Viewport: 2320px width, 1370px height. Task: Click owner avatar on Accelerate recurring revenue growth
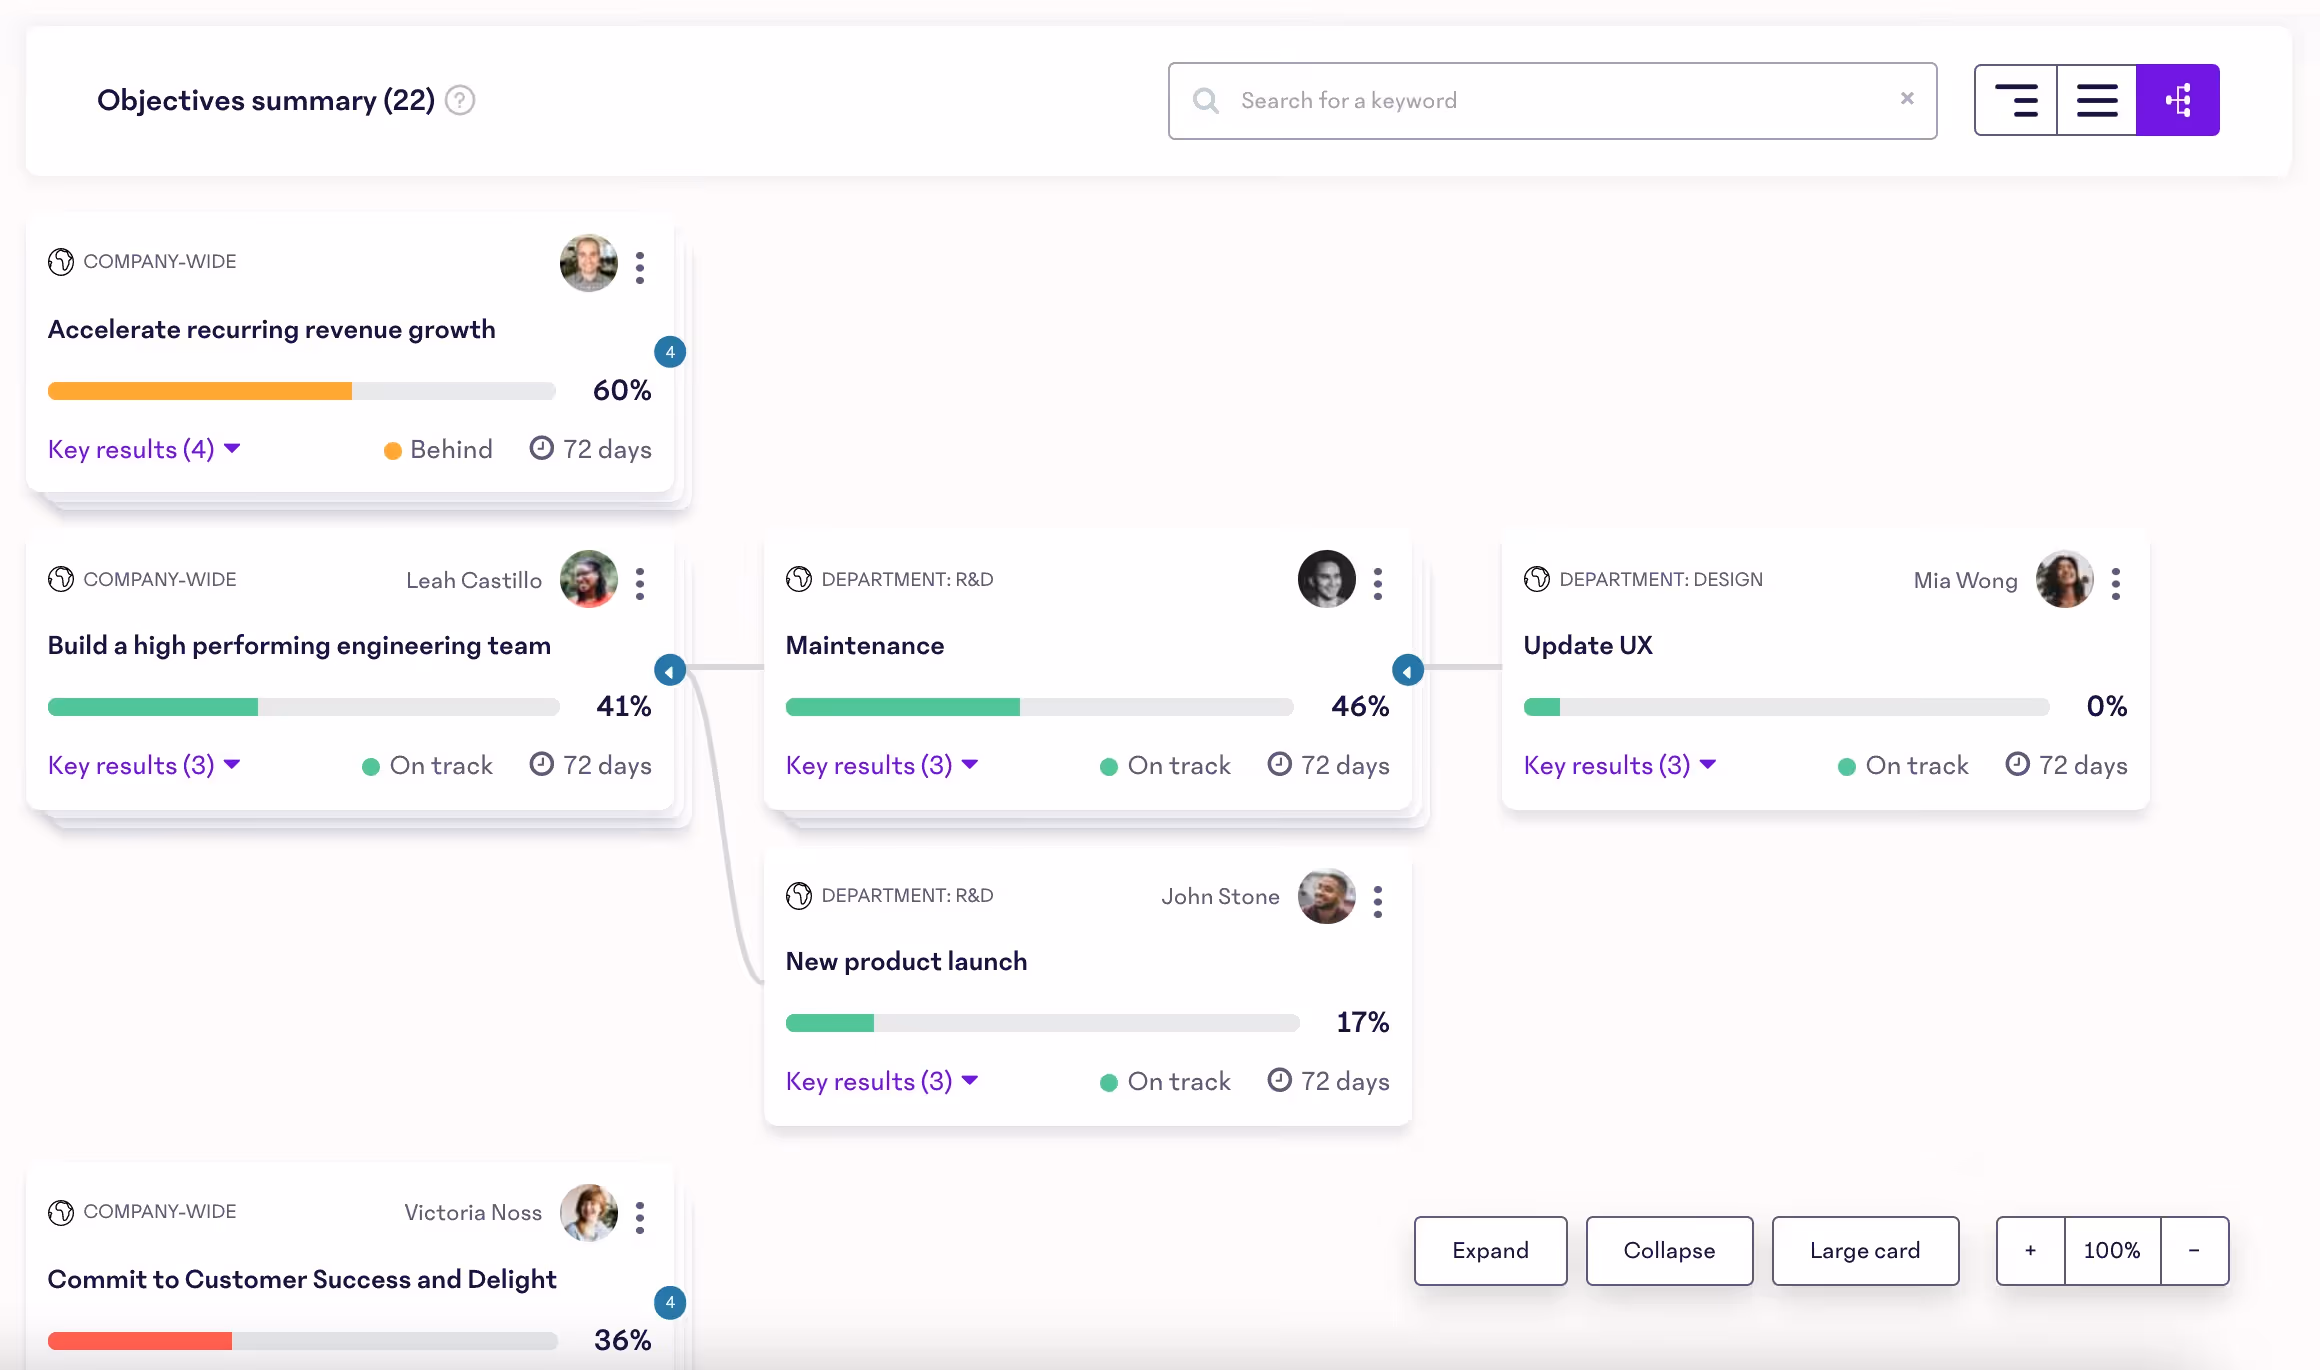point(588,263)
